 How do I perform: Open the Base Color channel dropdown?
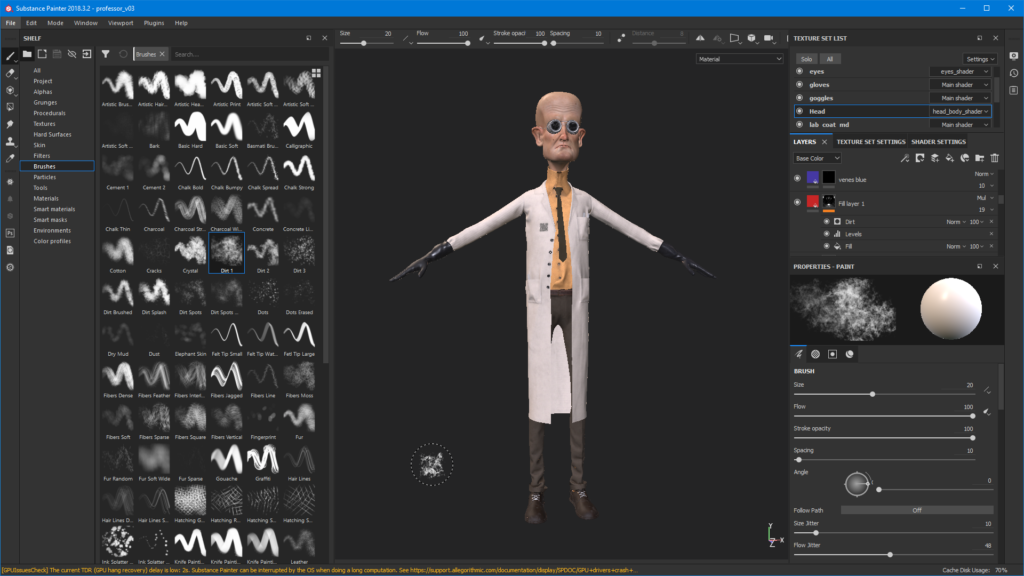click(818, 158)
